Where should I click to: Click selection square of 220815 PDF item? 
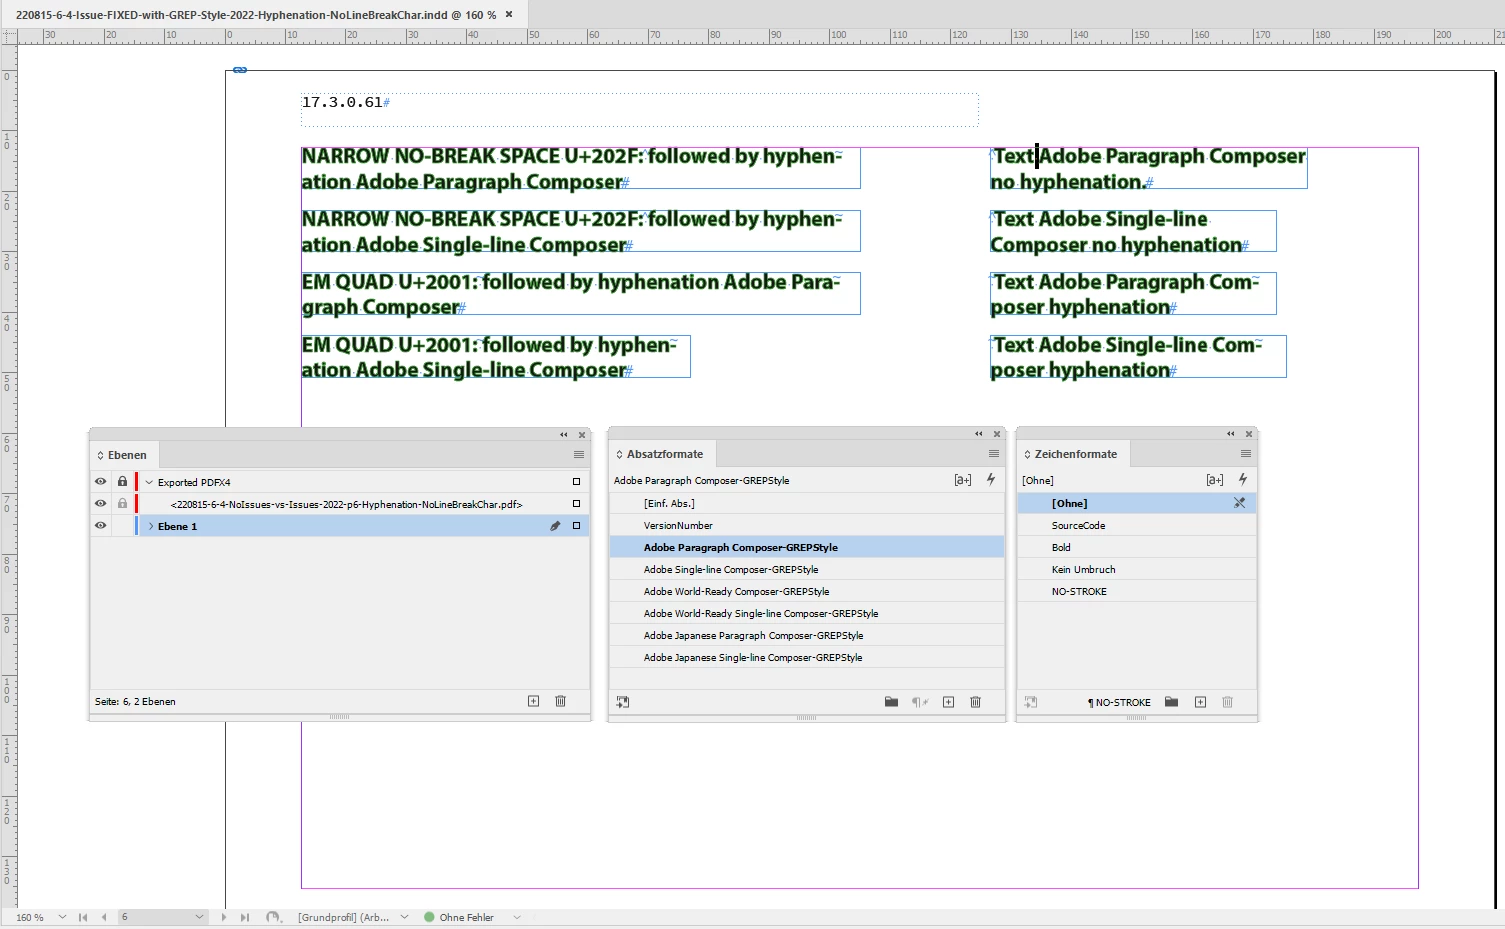coord(576,504)
